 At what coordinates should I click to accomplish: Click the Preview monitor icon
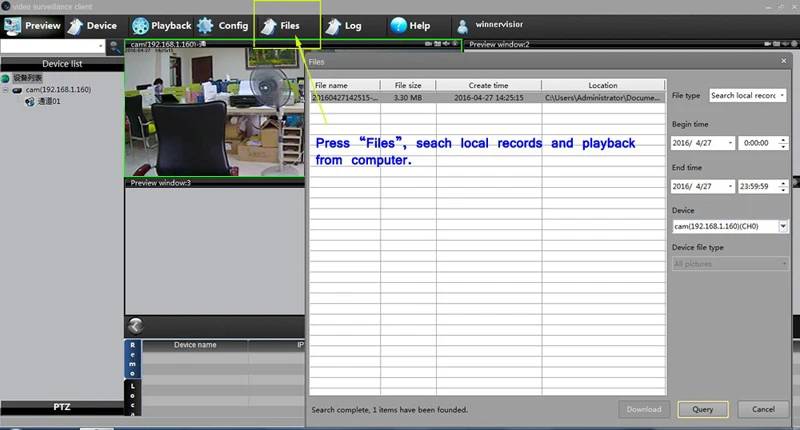12,26
